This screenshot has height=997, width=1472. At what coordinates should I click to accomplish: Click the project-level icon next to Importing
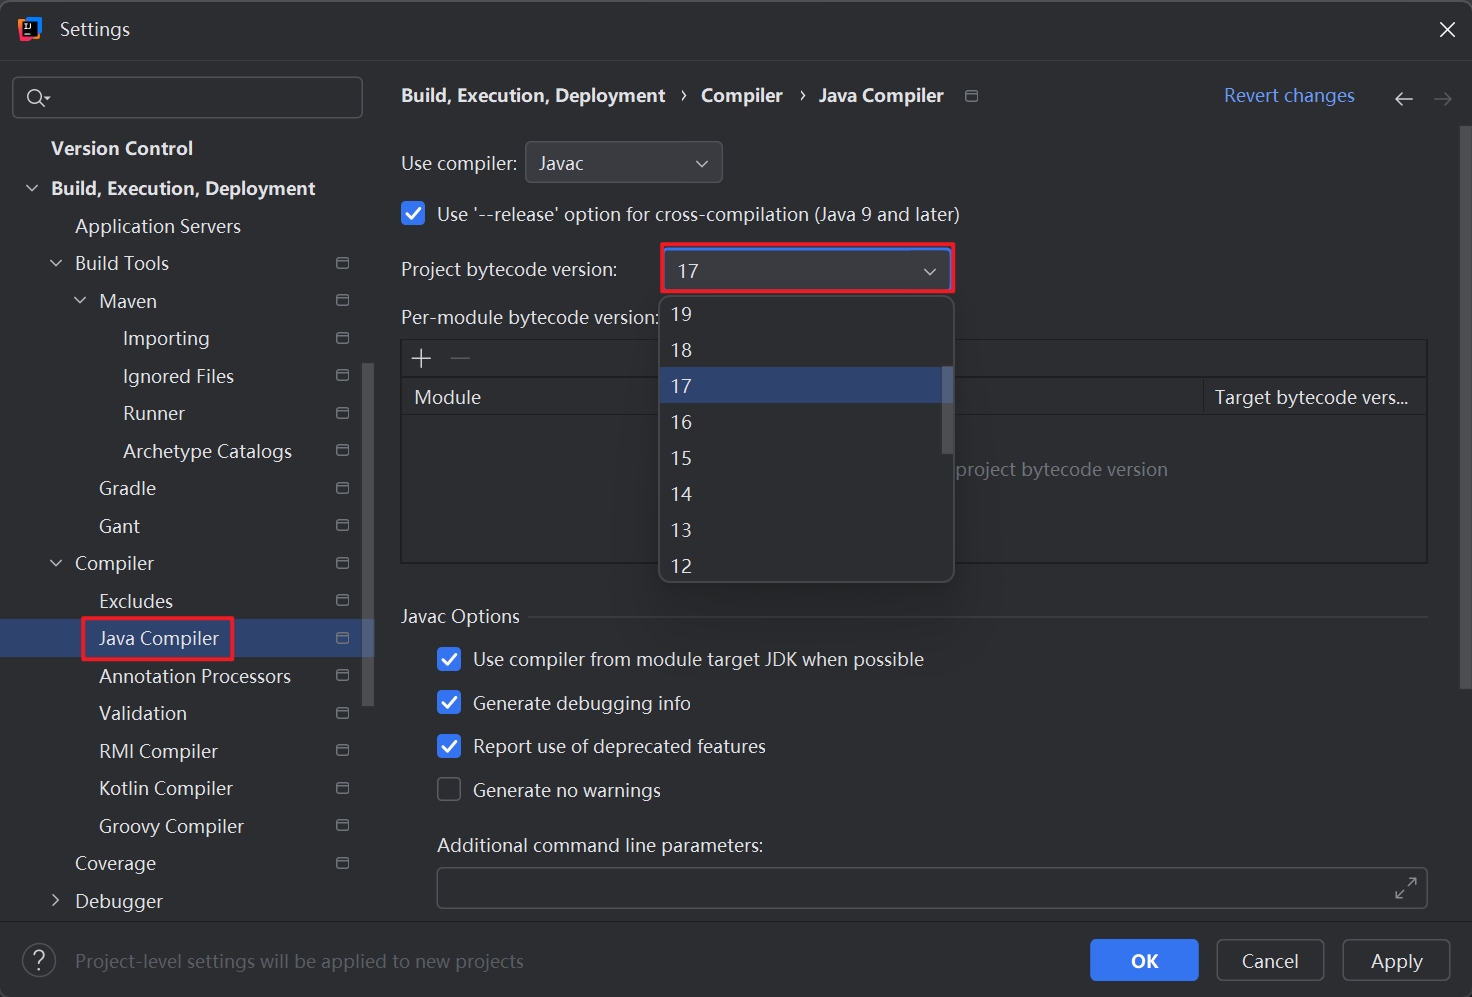tap(343, 338)
